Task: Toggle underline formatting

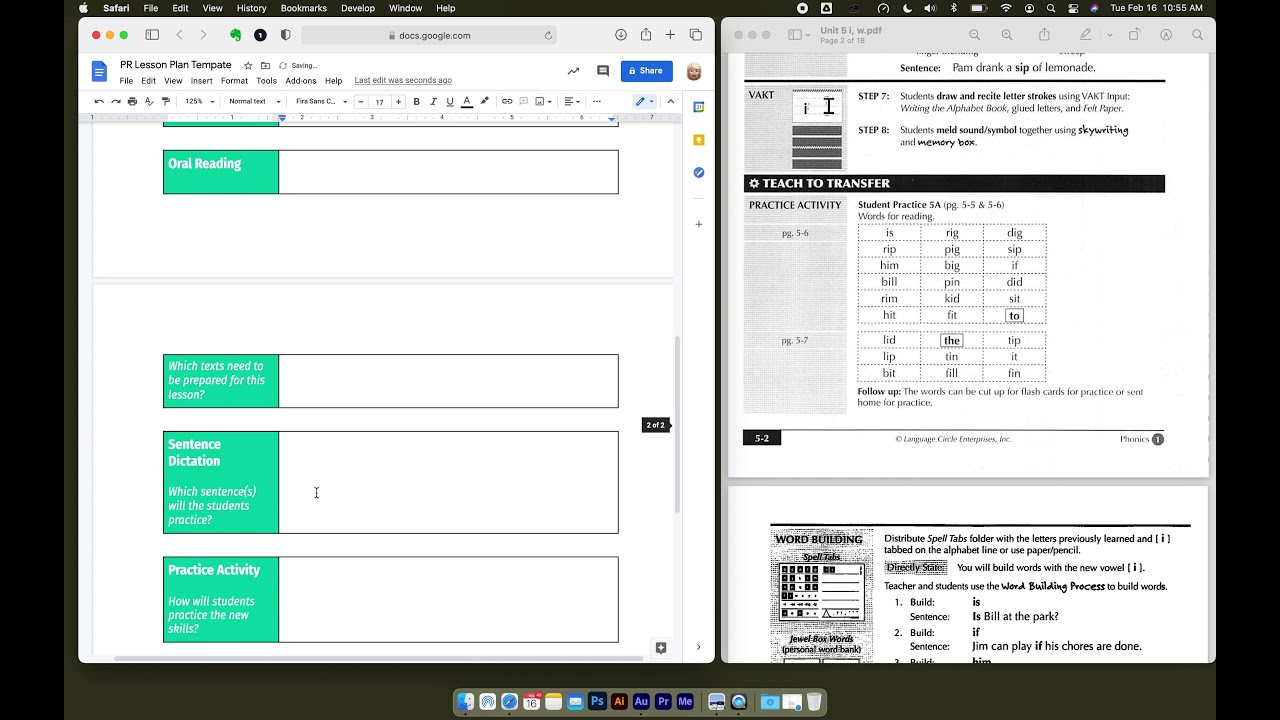Action: click(x=450, y=101)
